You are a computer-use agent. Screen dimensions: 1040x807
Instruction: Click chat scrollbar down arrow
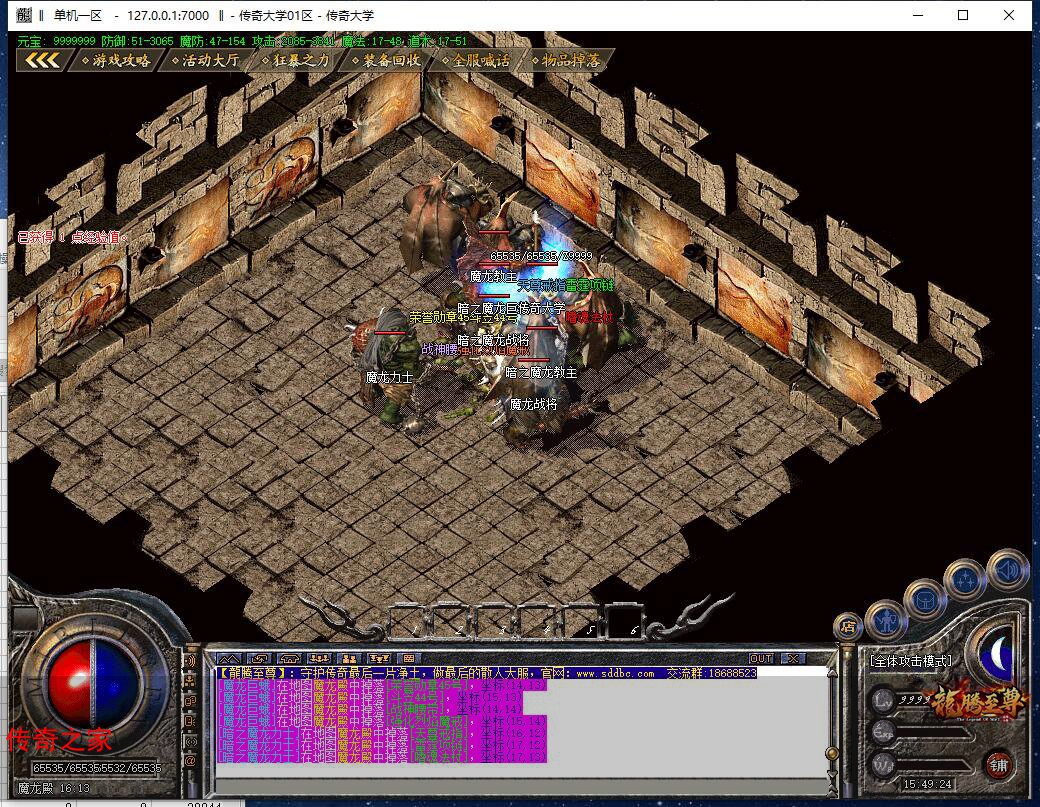pos(832,775)
